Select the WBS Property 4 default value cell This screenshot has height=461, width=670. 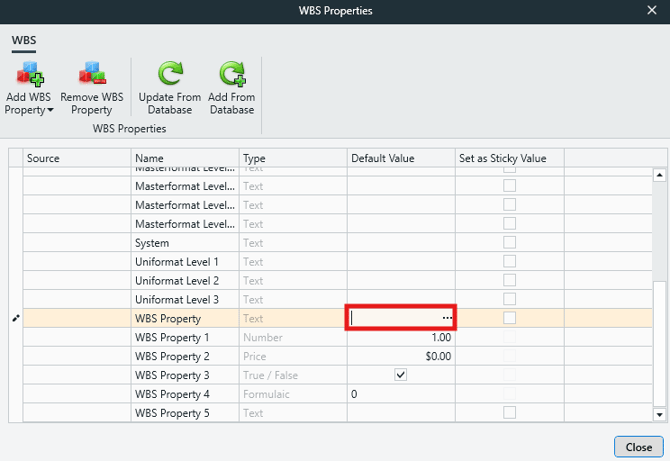tap(401, 394)
